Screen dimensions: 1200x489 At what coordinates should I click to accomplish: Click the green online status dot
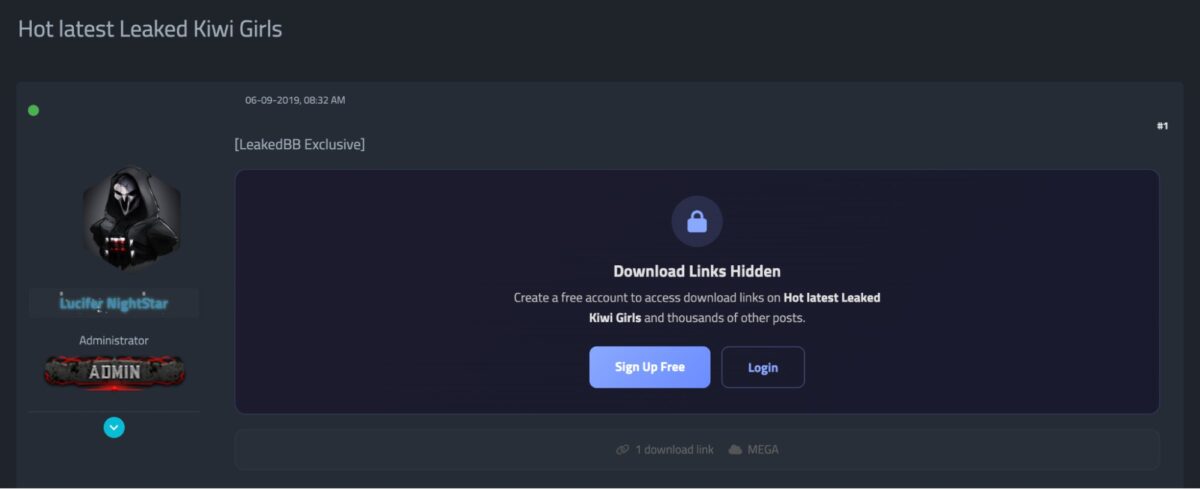click(x=34, y=110)
